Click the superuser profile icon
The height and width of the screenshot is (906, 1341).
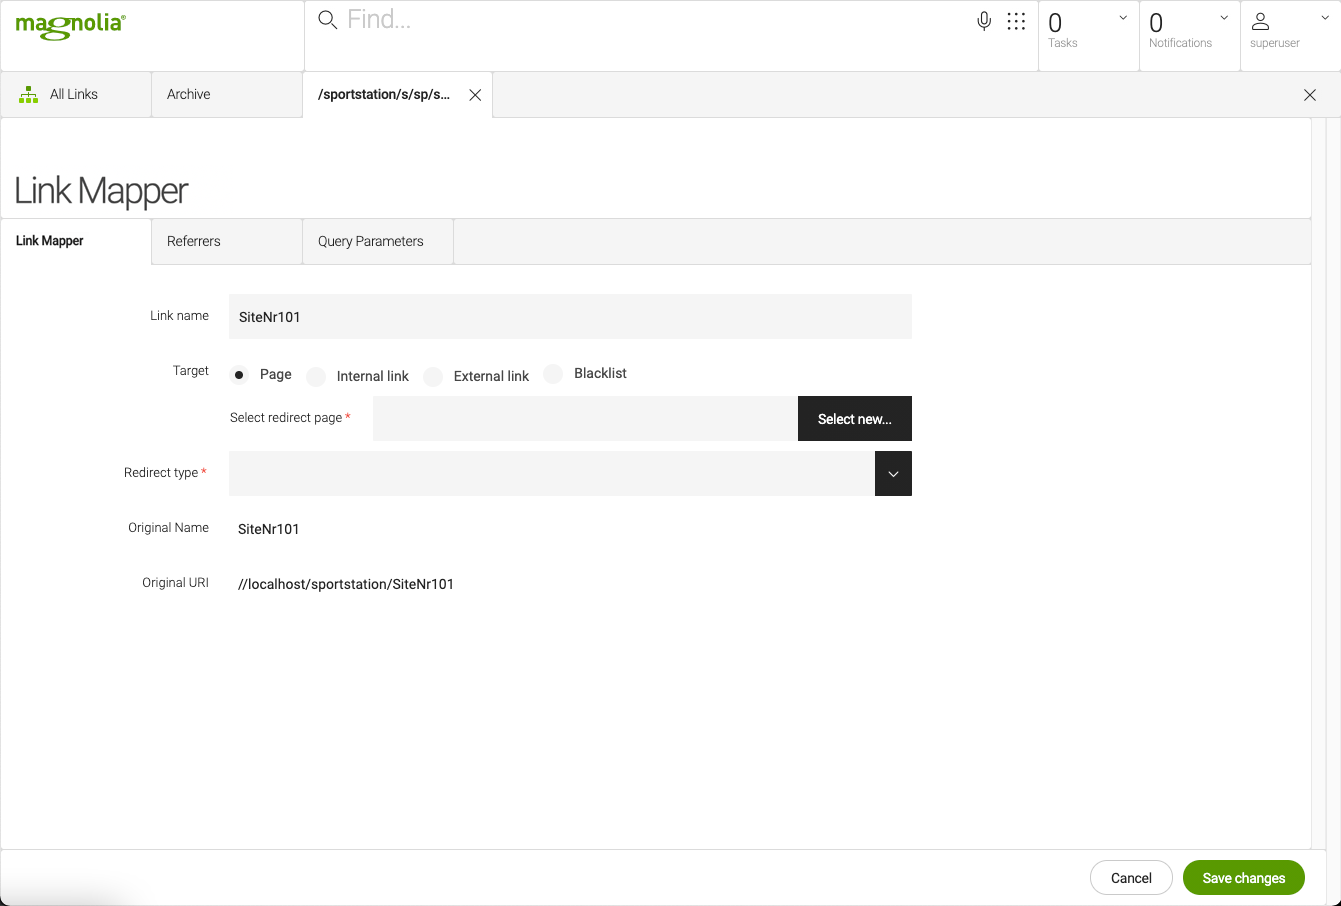(x=1261, y=22)
